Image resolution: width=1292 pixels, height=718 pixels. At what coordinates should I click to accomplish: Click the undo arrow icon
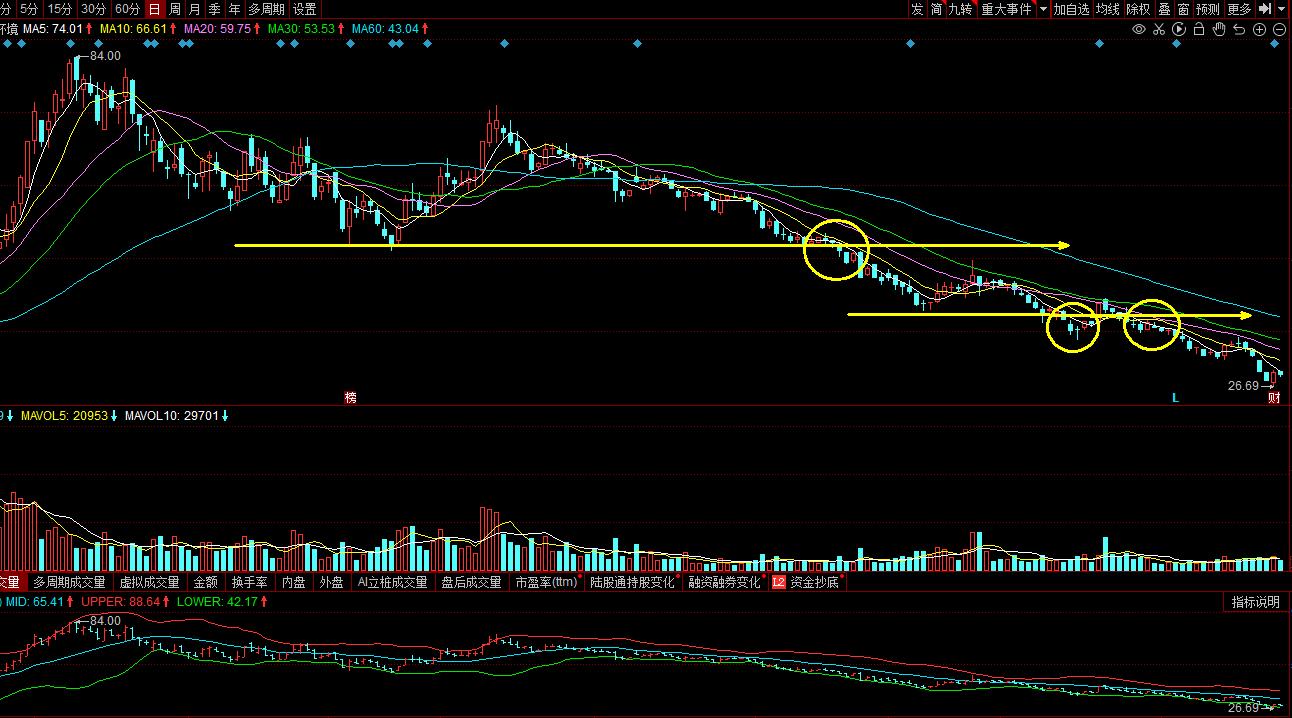click(x=1240, y=30)
